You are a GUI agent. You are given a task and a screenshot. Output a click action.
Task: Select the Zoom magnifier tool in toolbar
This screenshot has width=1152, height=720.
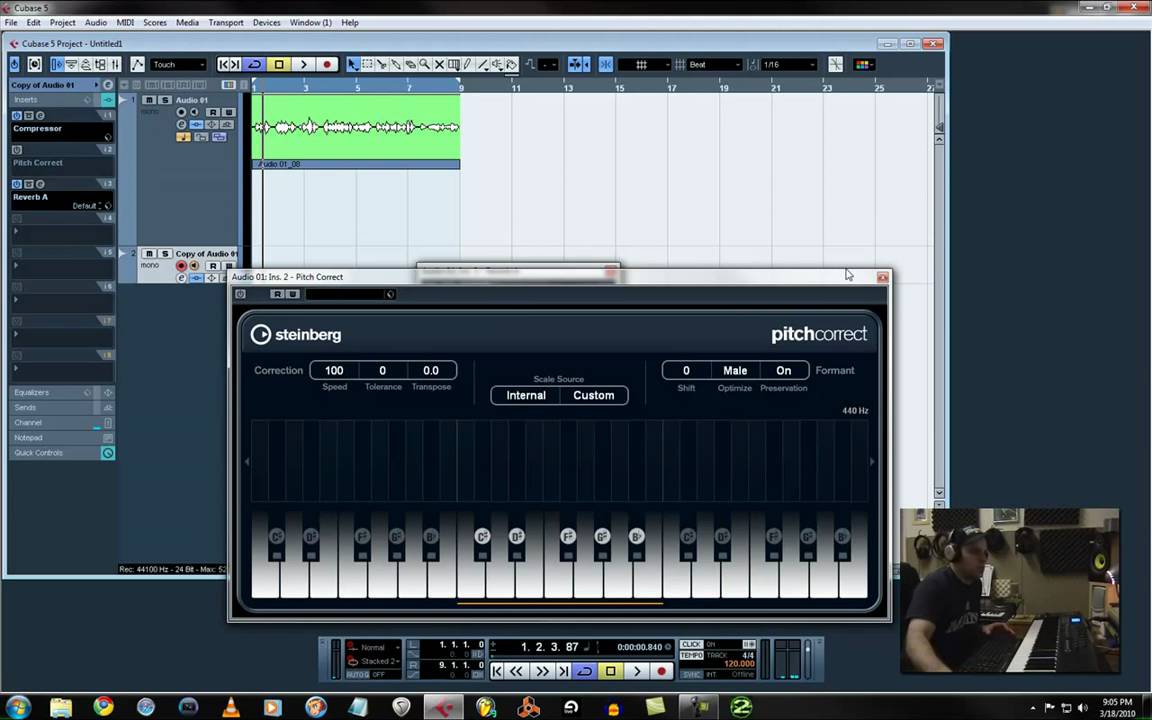pyautogui.click(x=424, y=65)
